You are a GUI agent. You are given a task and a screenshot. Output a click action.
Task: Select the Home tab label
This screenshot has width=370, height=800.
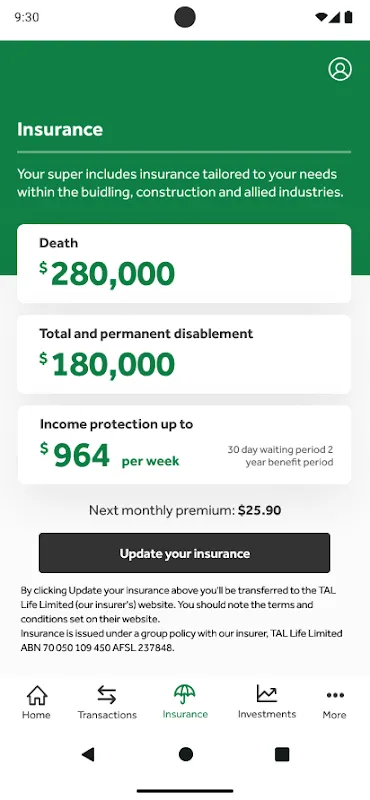tap(36, 715)
